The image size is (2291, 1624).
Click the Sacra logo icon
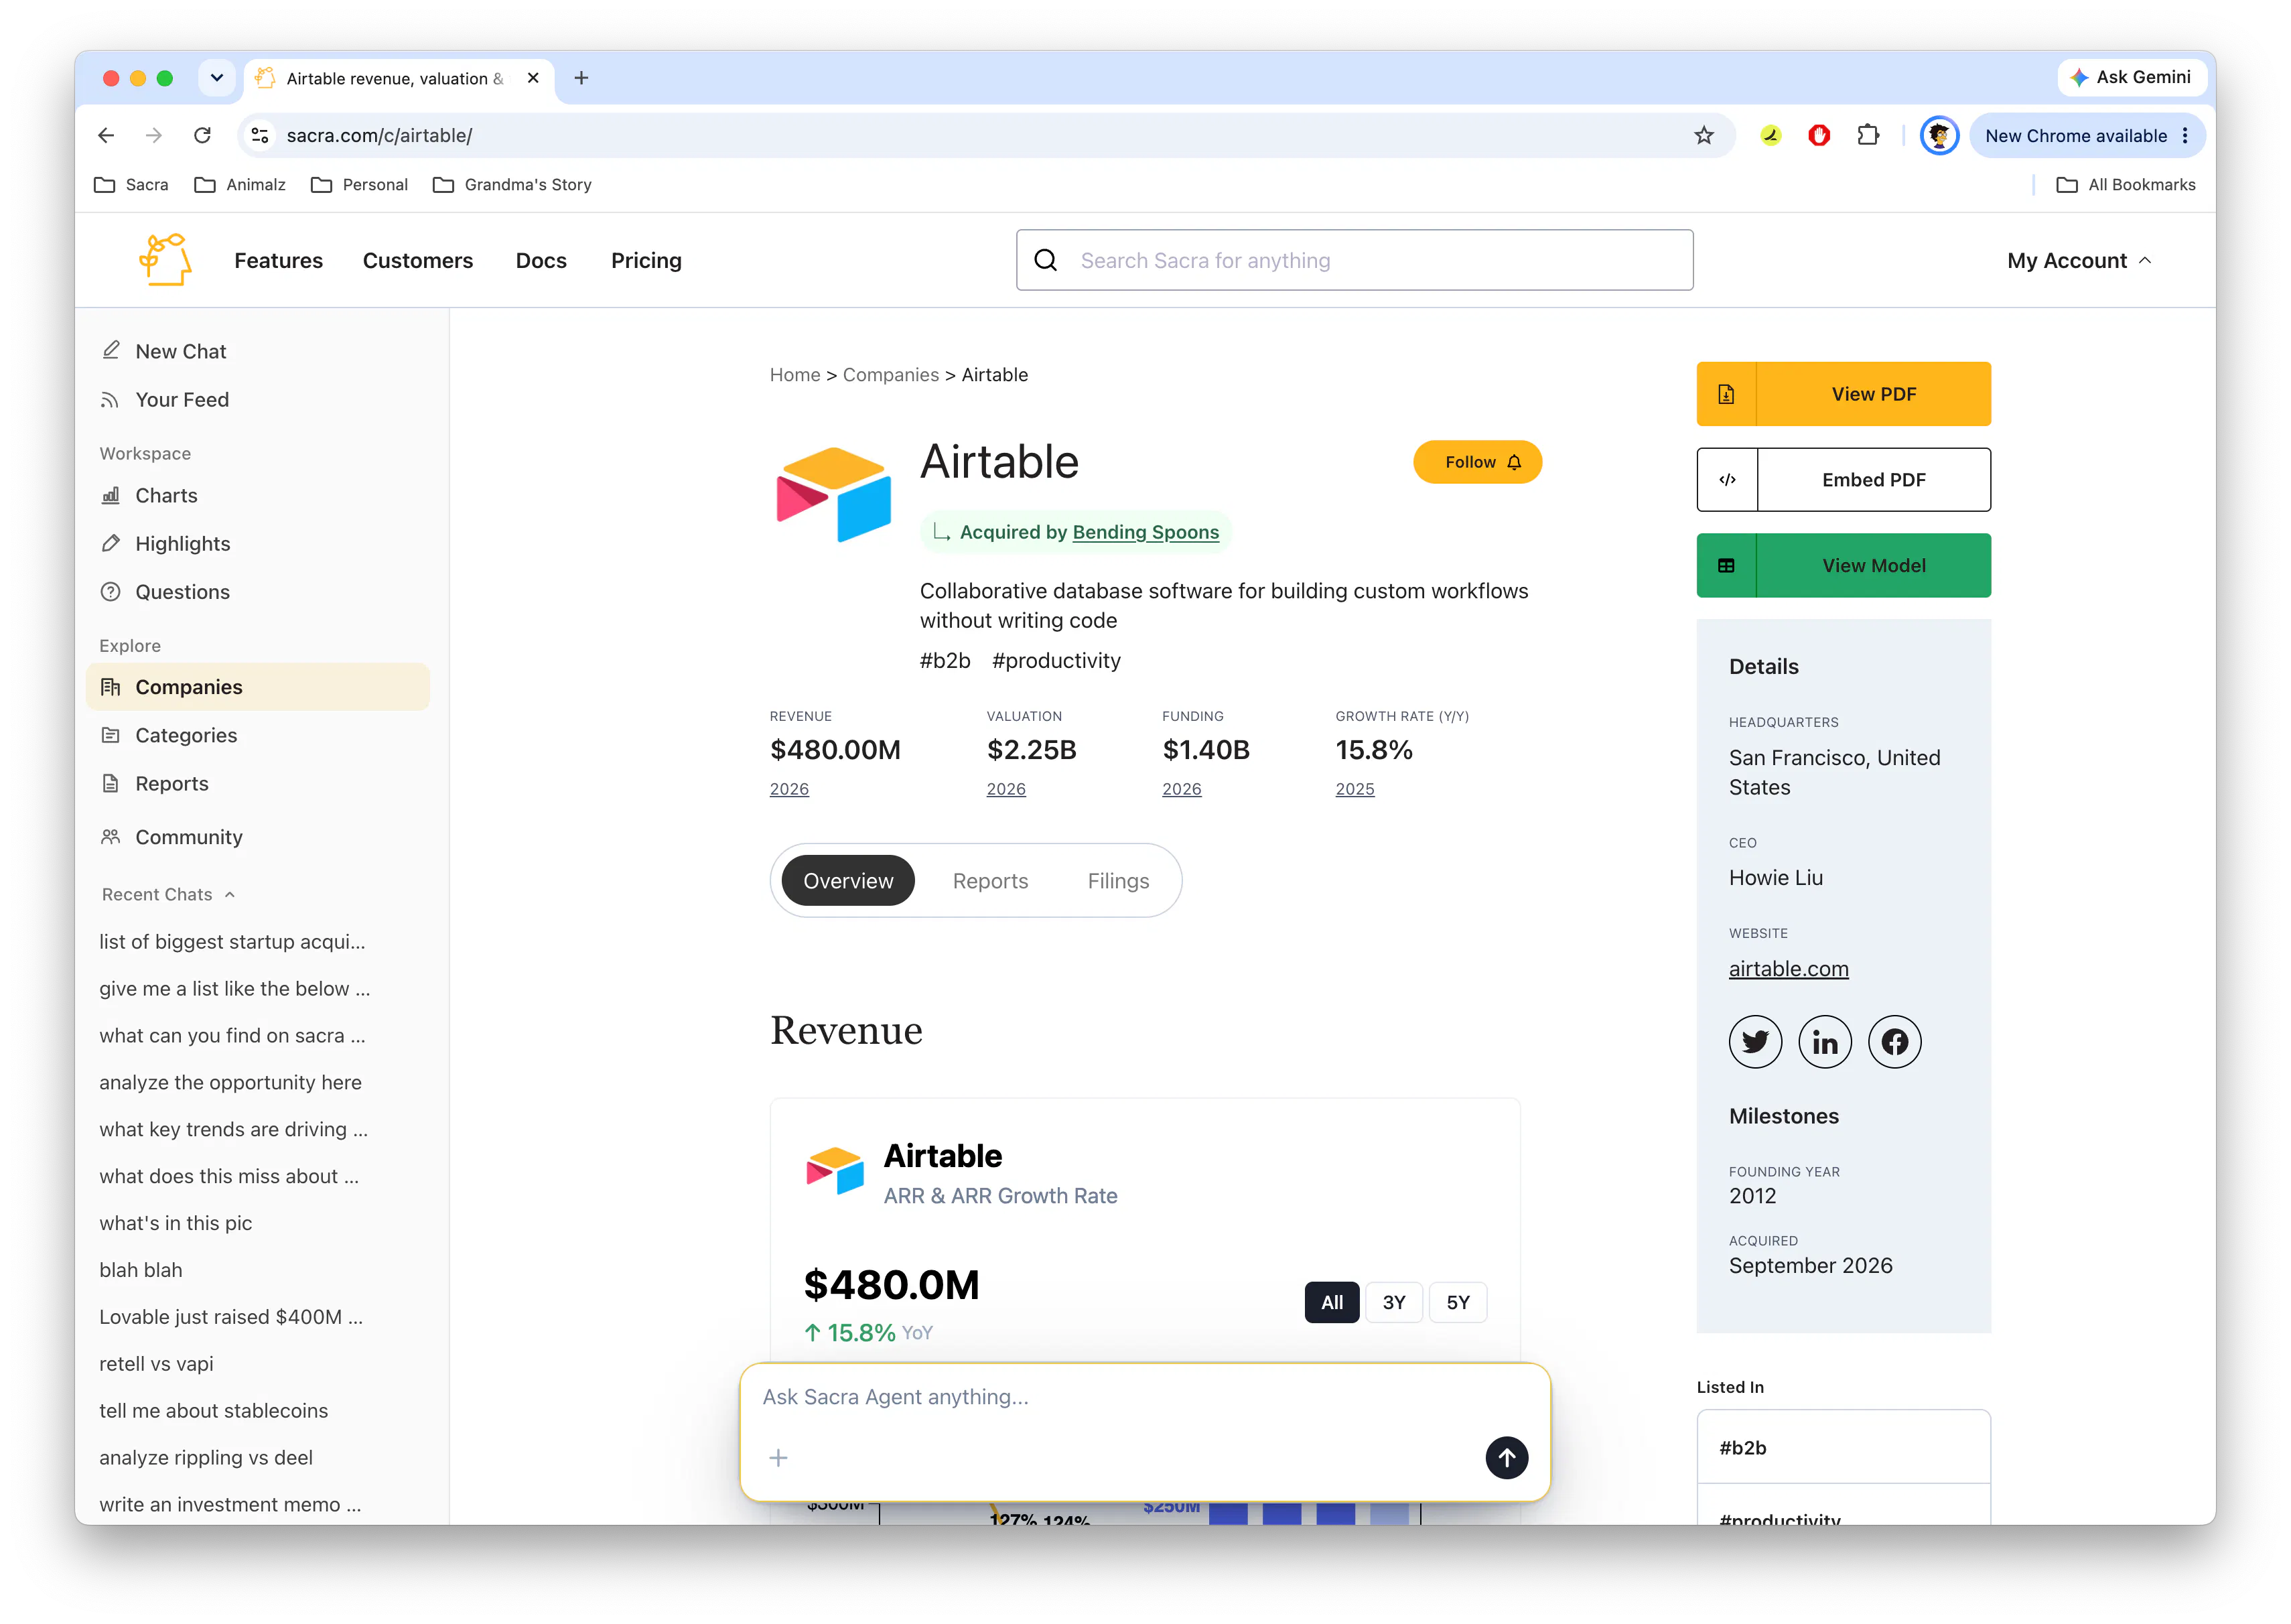pyautogui.click(x=165, y=260)
